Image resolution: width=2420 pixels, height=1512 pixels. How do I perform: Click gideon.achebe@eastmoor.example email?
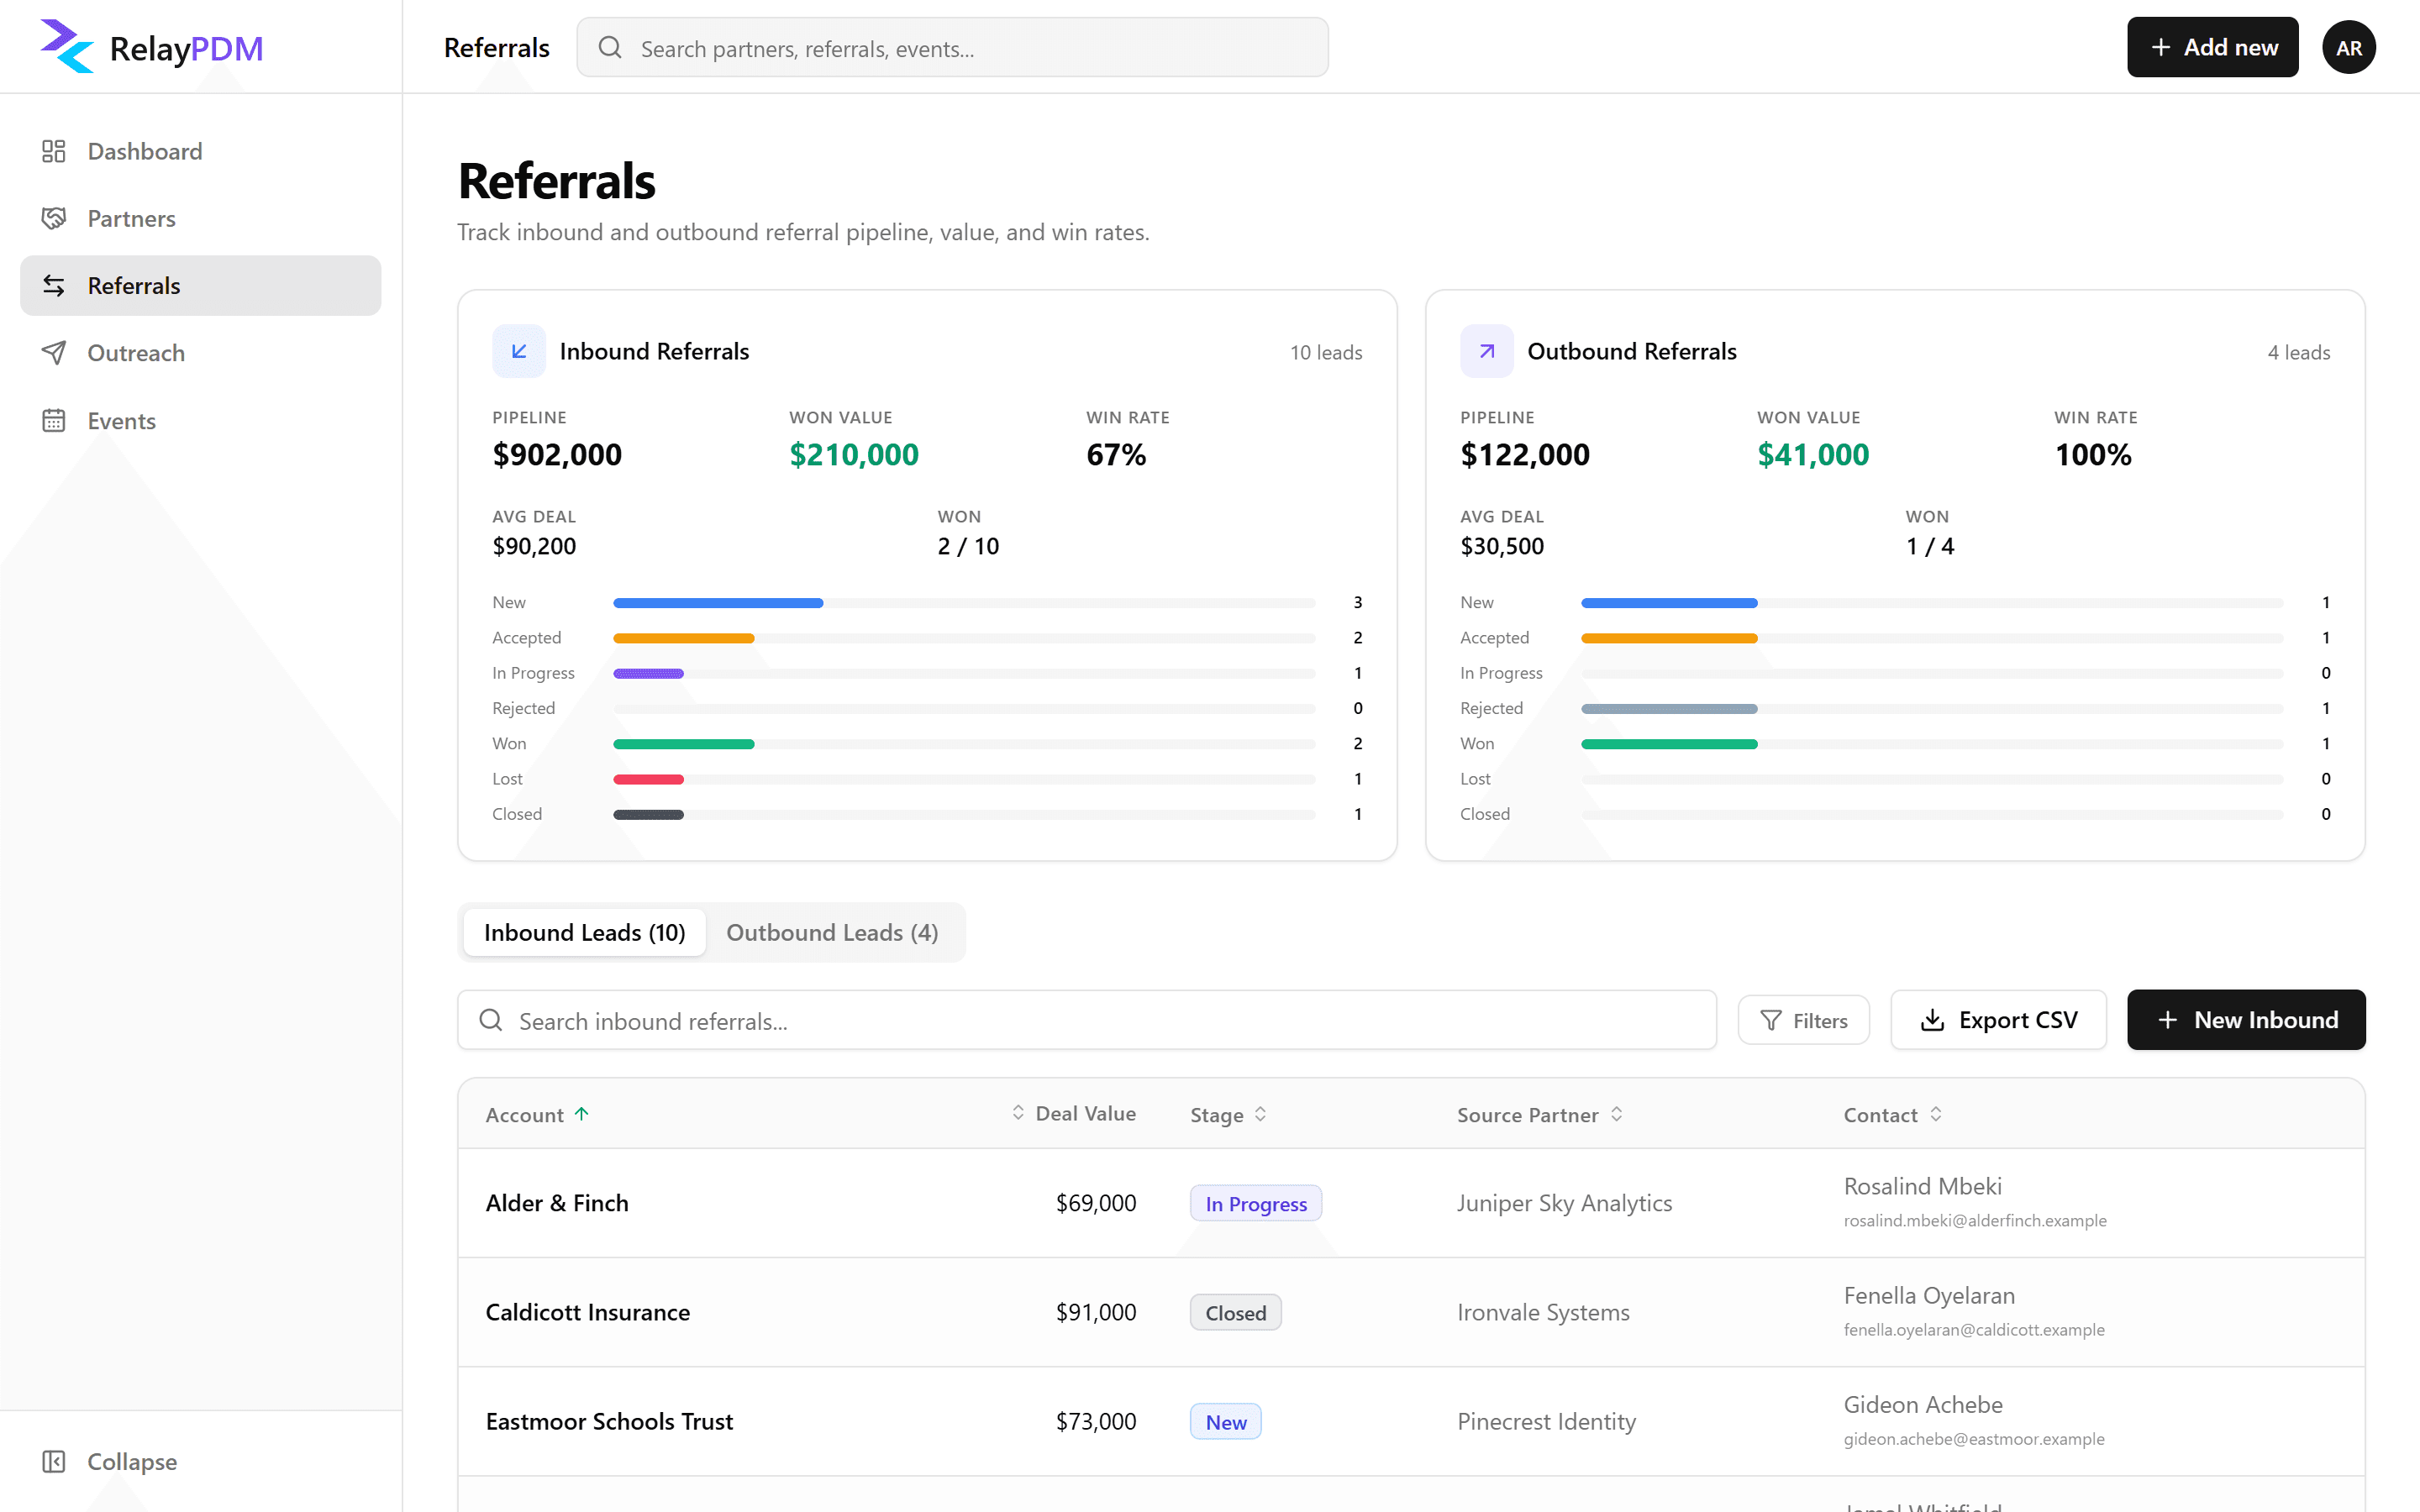tap(1974, 1438)
